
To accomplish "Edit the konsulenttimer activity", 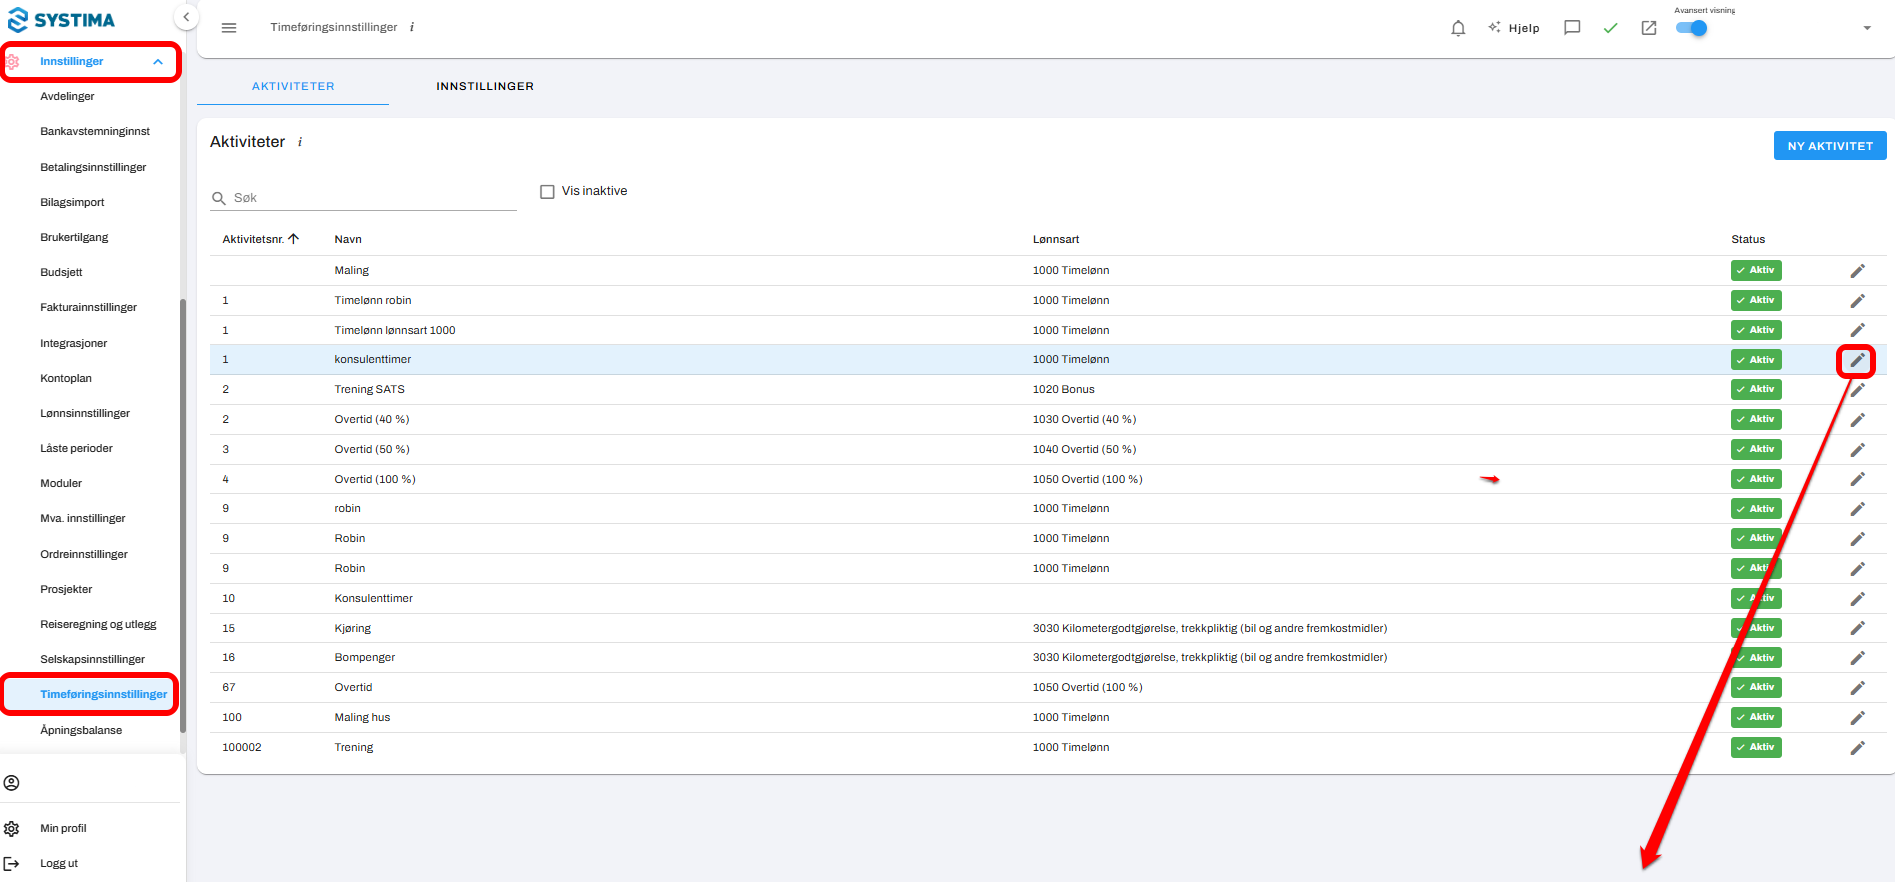I will 1857,360.
